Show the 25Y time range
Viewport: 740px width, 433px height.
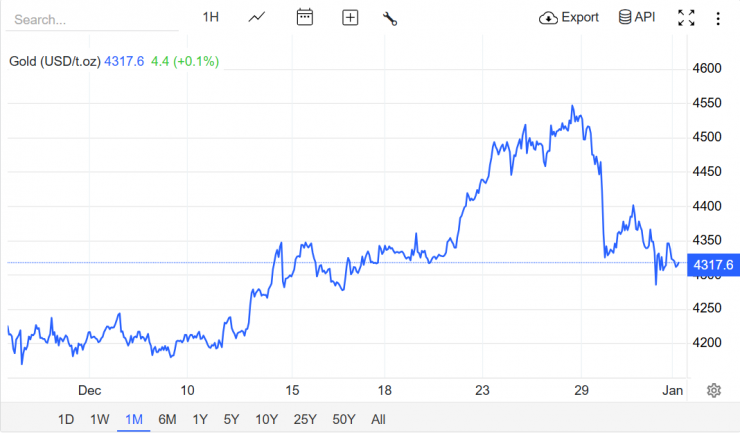[304, 419]
